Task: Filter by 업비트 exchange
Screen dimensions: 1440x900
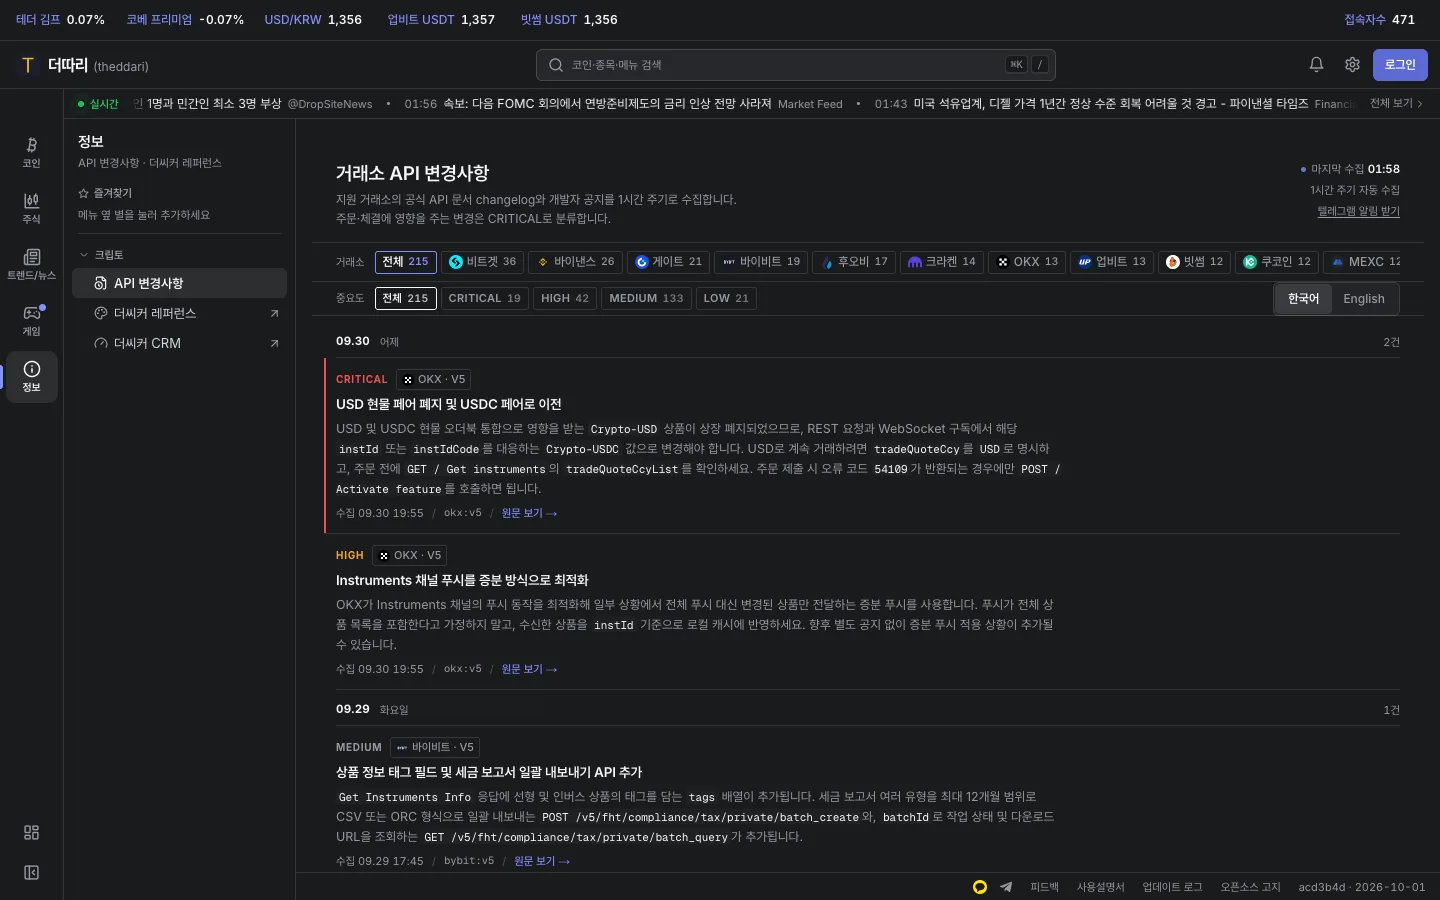Action: (x=1112, y=262)
